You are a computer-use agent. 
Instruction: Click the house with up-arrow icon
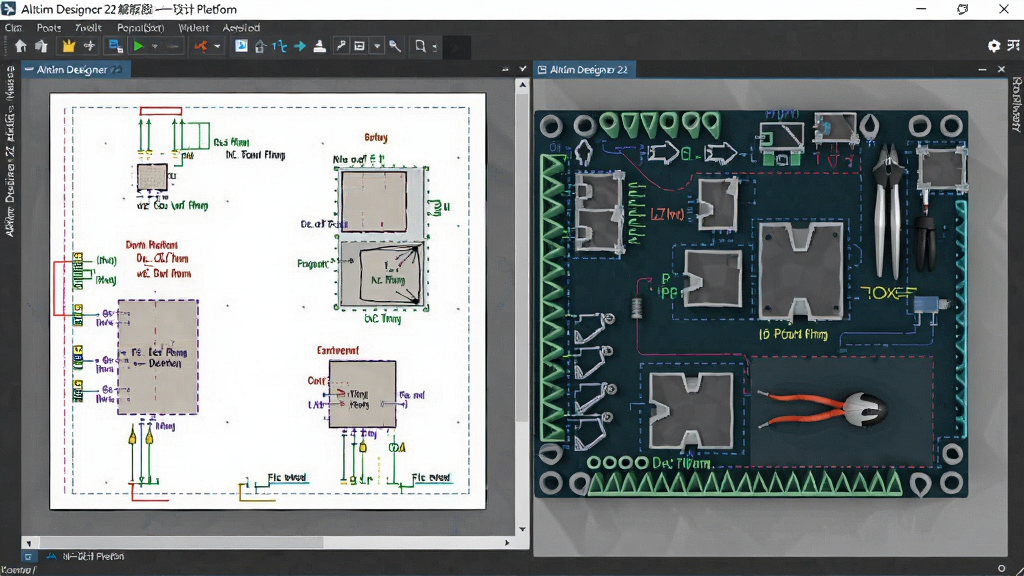coord(260,46)
